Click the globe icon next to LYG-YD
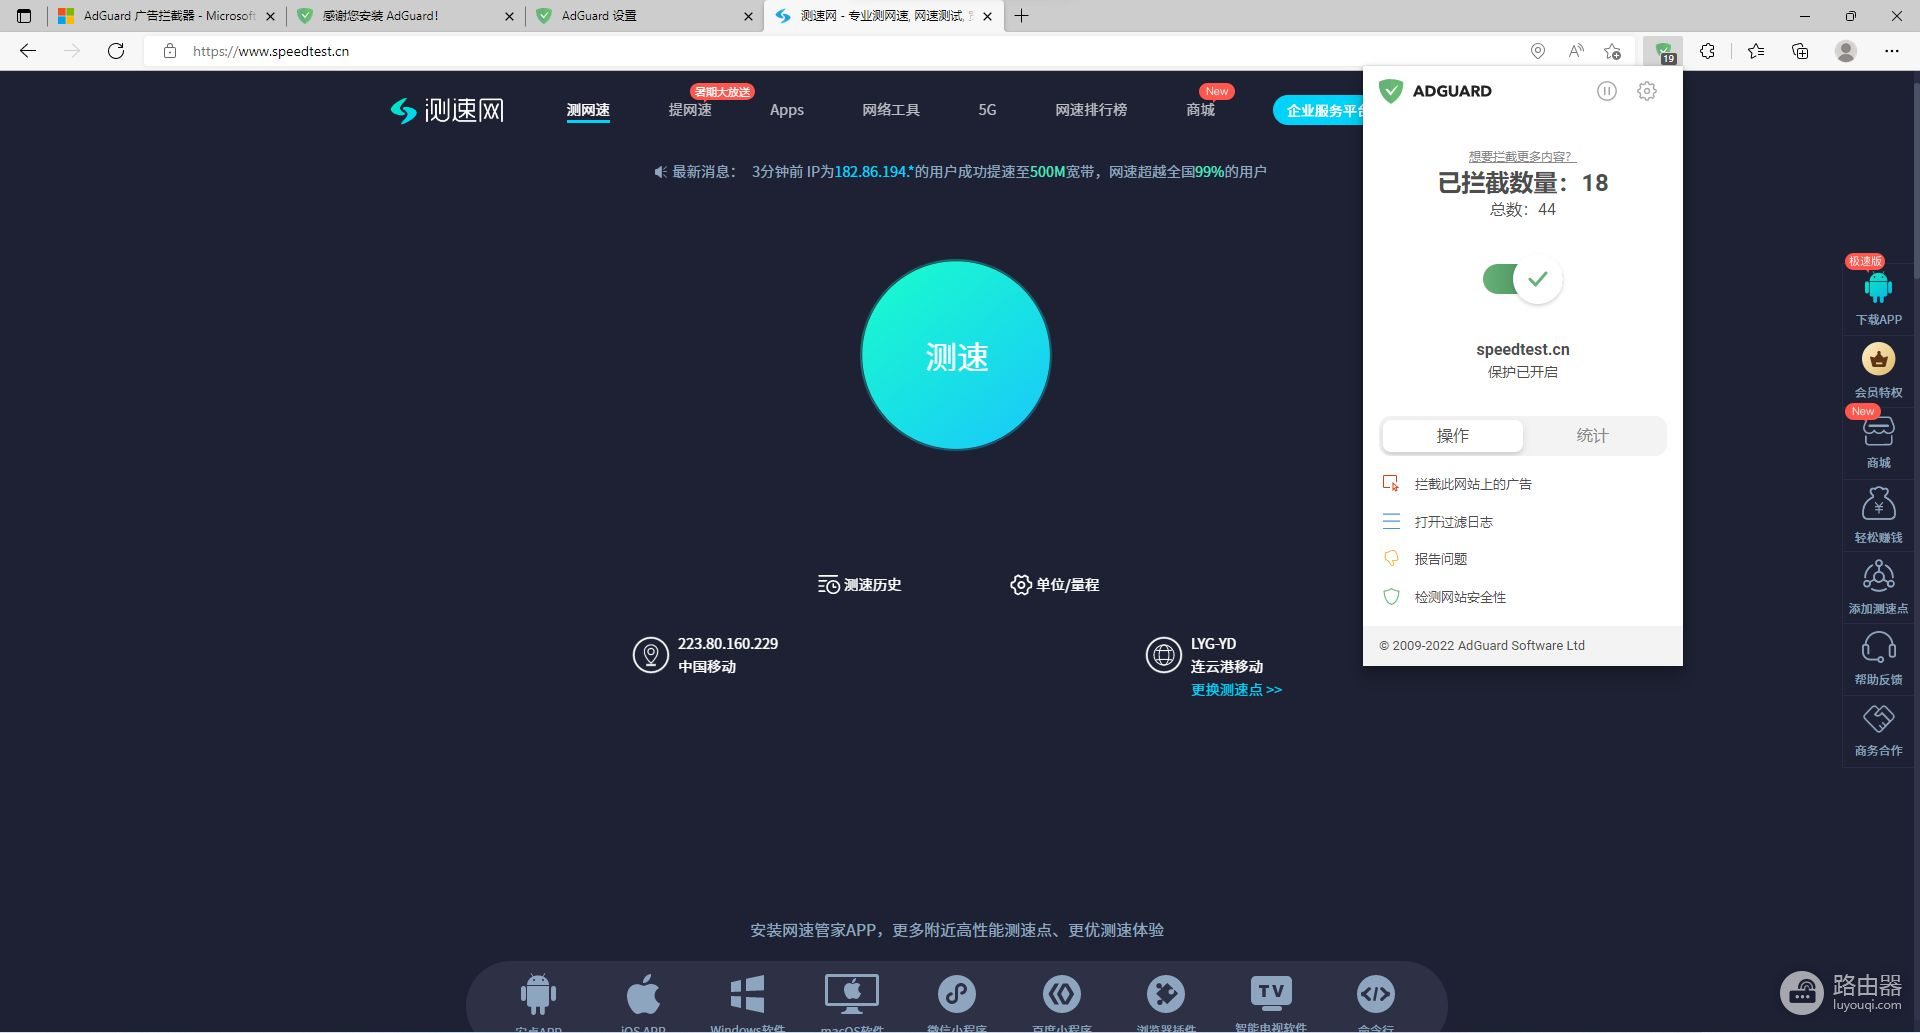The image size is (1920, 1033). [1164, 655]
